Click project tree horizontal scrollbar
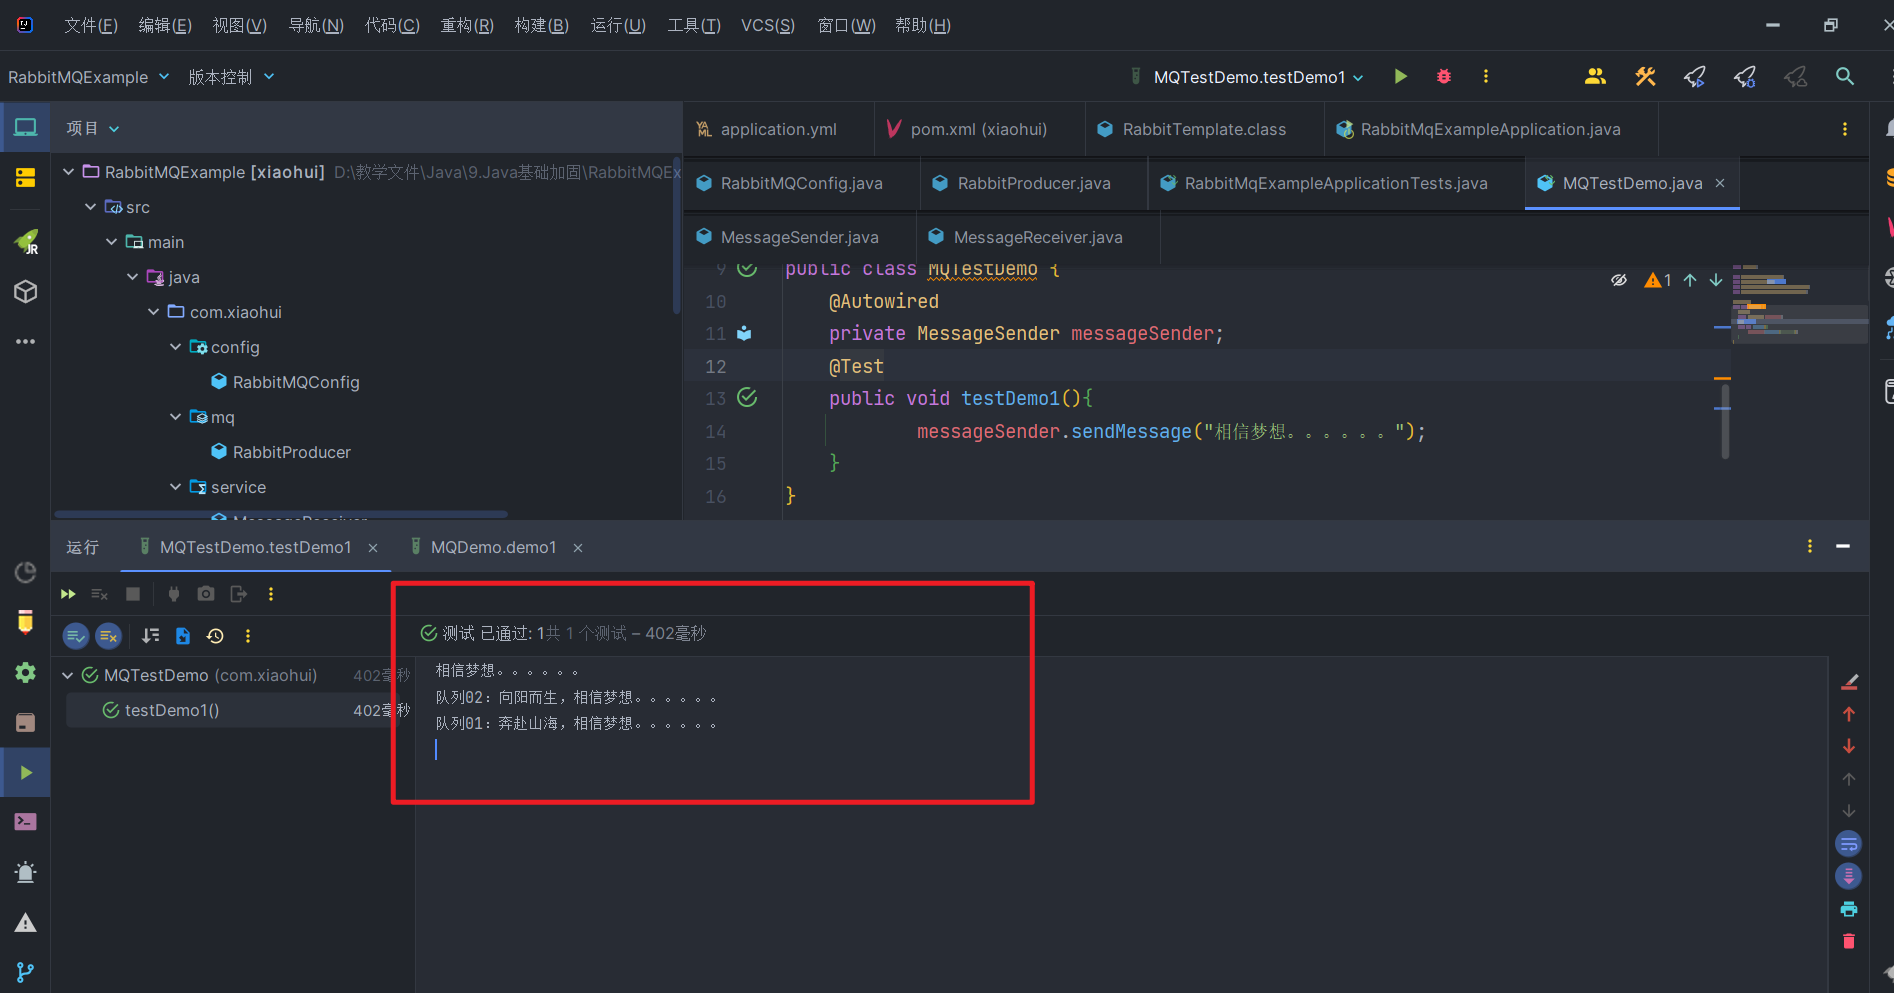This screenshot has height=993, width=1894. (280, 514)
